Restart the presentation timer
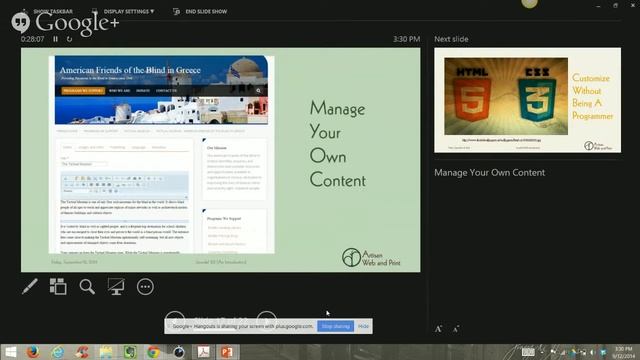Viewport: 640px width, 360px height. pyautogui.click(x=69, y=39)
